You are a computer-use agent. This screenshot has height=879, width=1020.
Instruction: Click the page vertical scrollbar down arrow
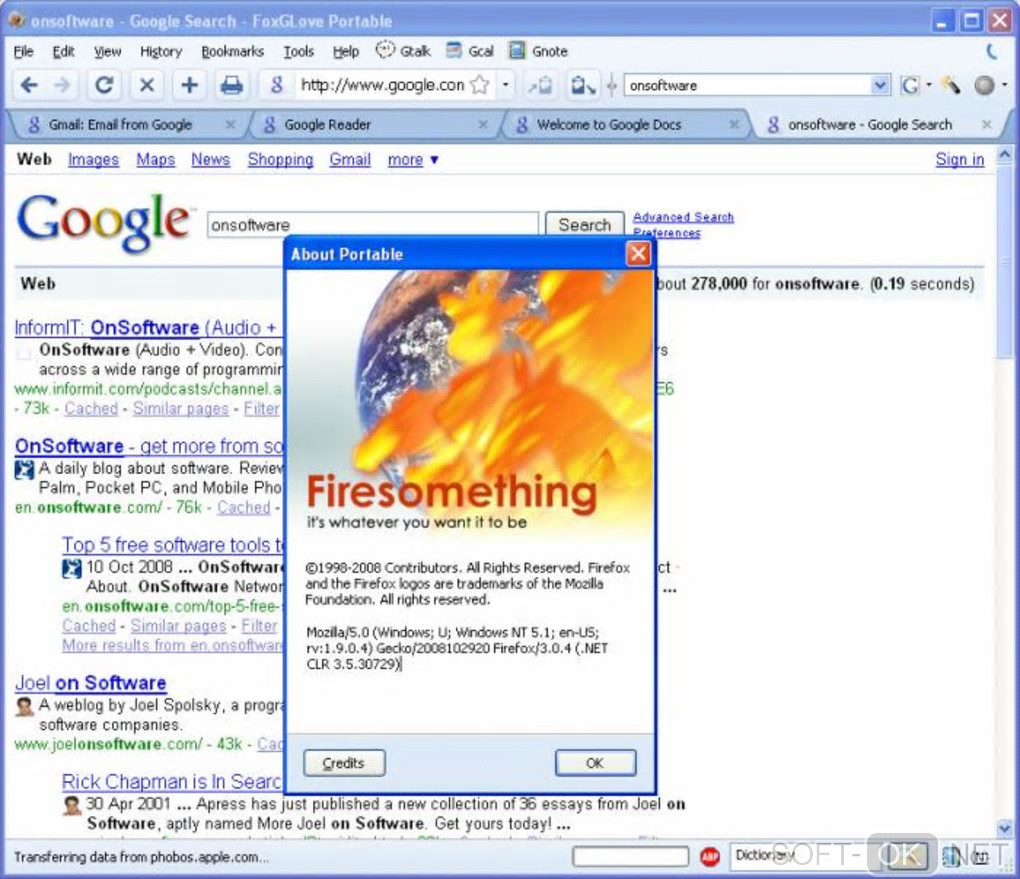1004,829
